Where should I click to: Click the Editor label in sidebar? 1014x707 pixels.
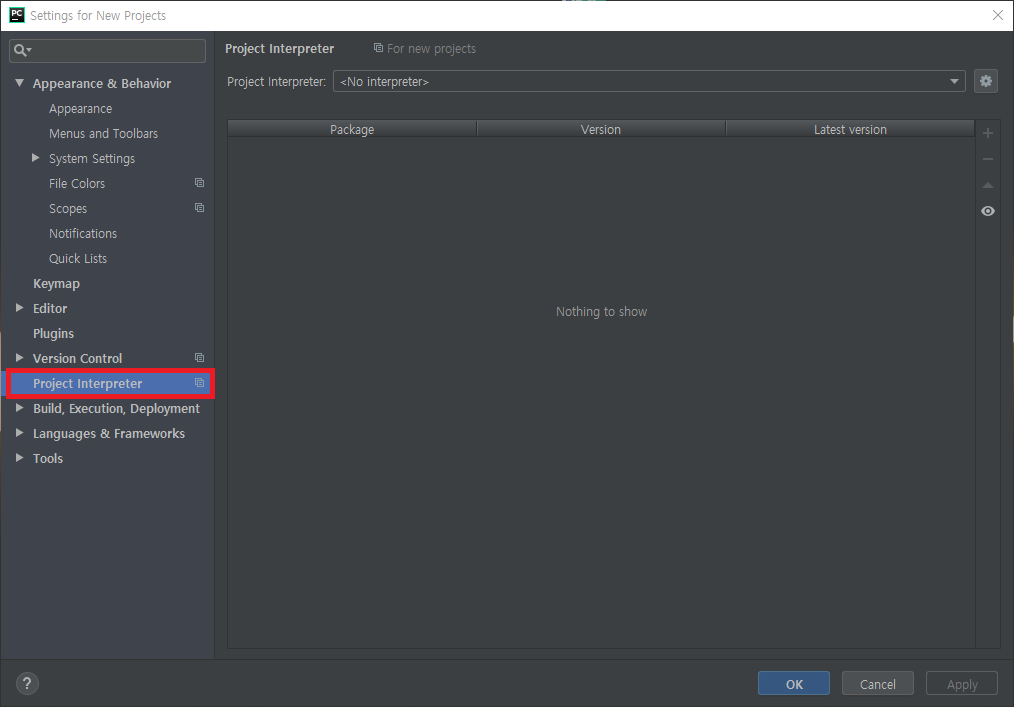point(50,309)
